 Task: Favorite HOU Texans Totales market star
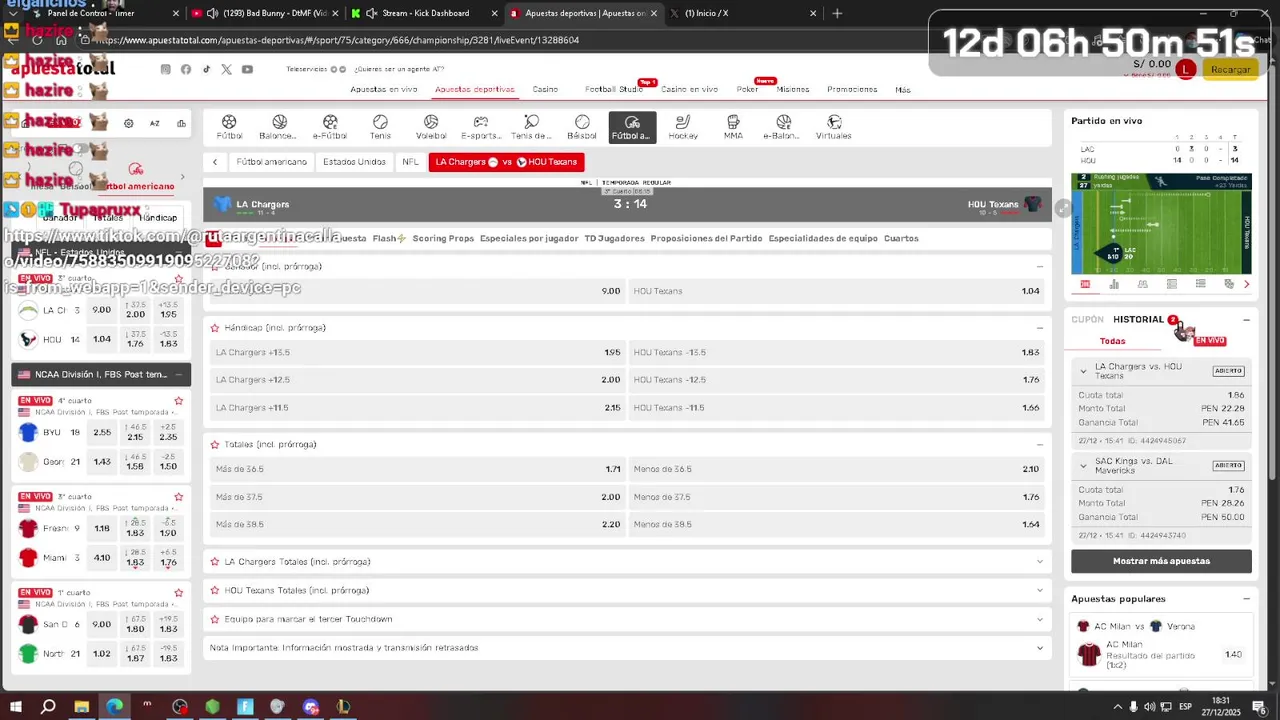click(x=214, y=590)
